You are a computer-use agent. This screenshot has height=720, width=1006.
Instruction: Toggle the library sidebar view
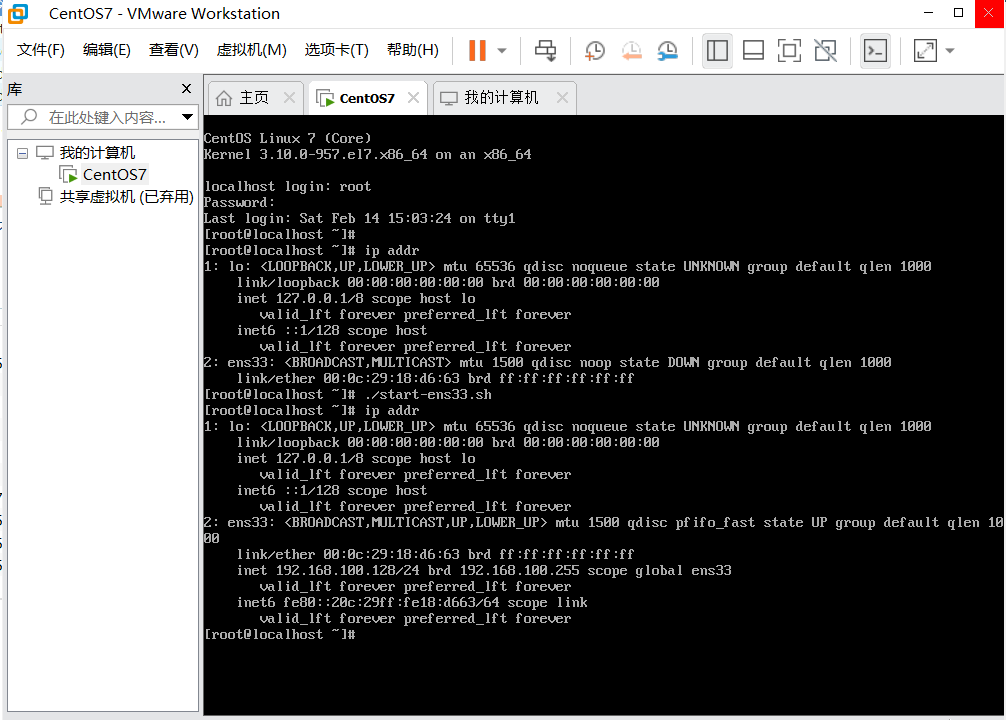[x=716, y=50]
